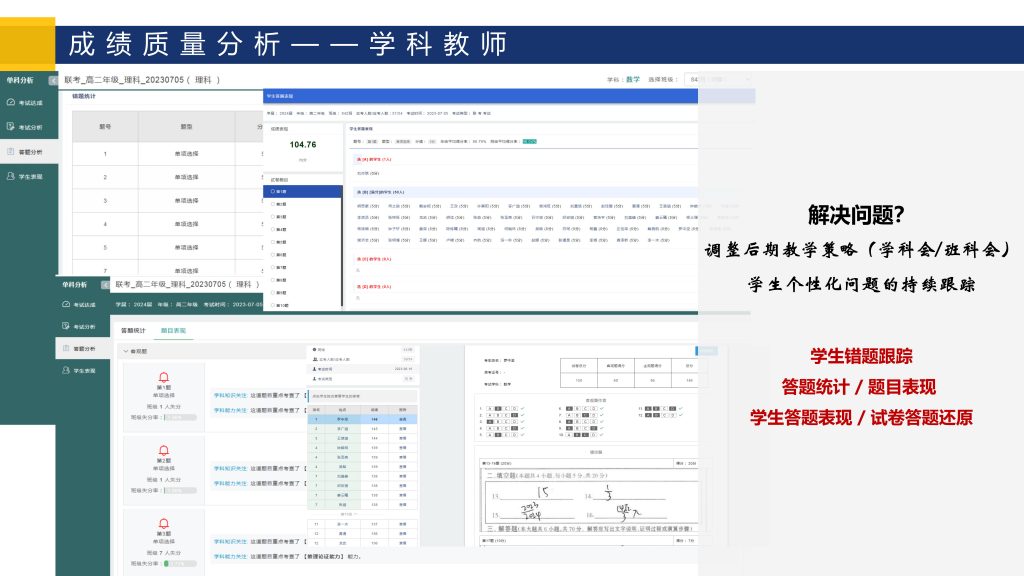Click the red bell icon above 第1题

163,377
